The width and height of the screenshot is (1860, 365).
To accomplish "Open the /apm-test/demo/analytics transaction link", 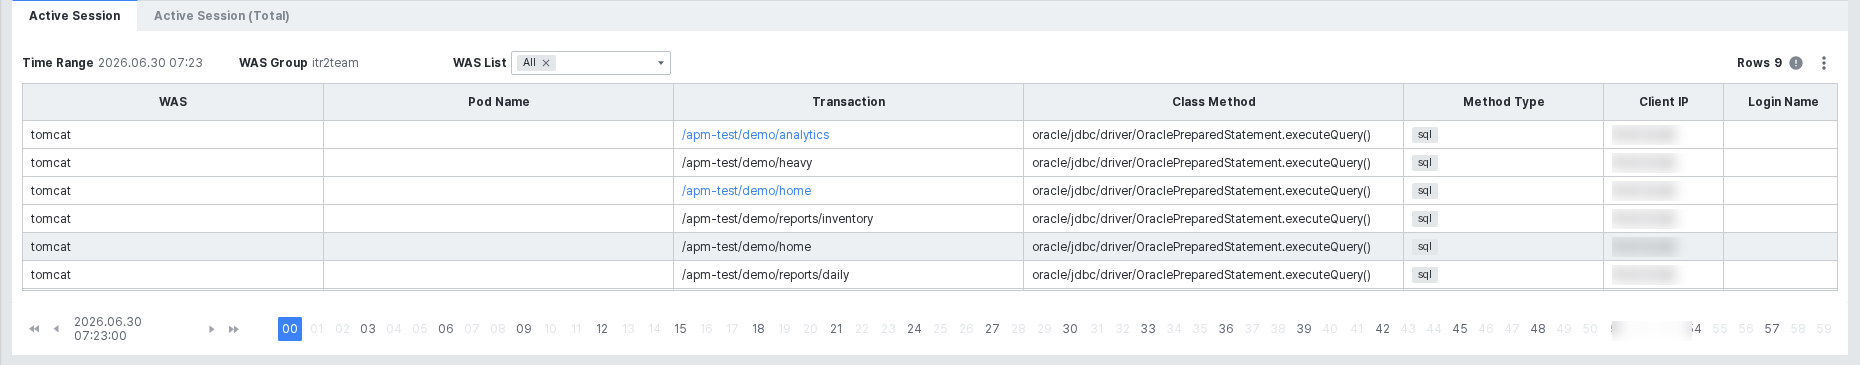I will (756, 135).
